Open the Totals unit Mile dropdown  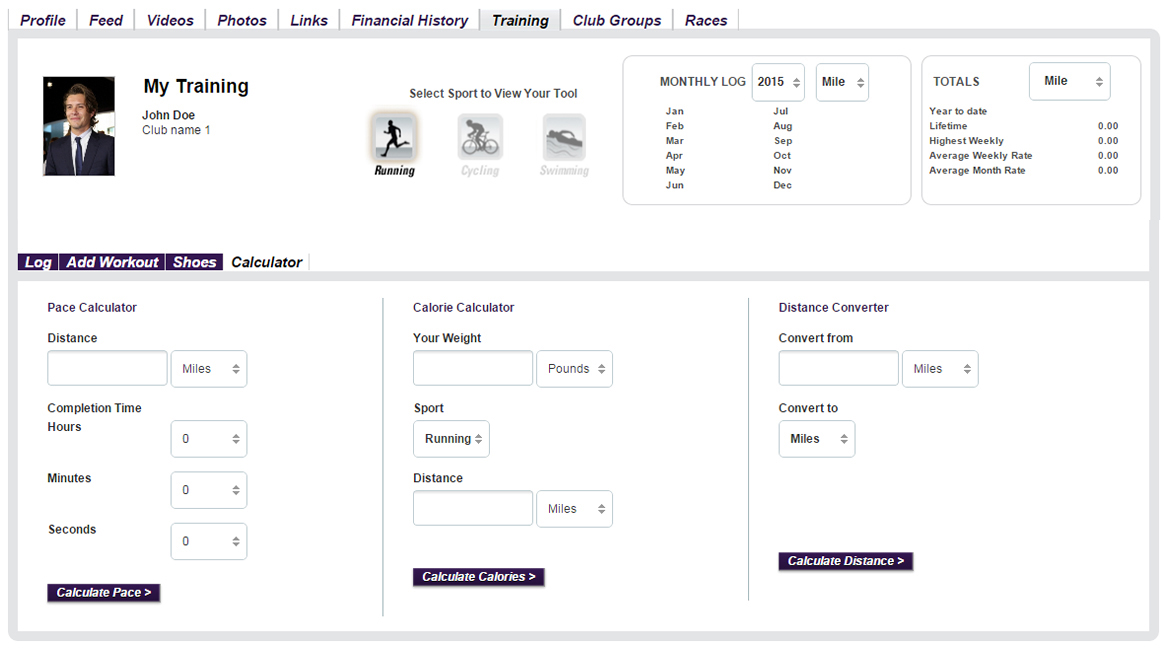pyautogui.click(x=1069, y=81)
